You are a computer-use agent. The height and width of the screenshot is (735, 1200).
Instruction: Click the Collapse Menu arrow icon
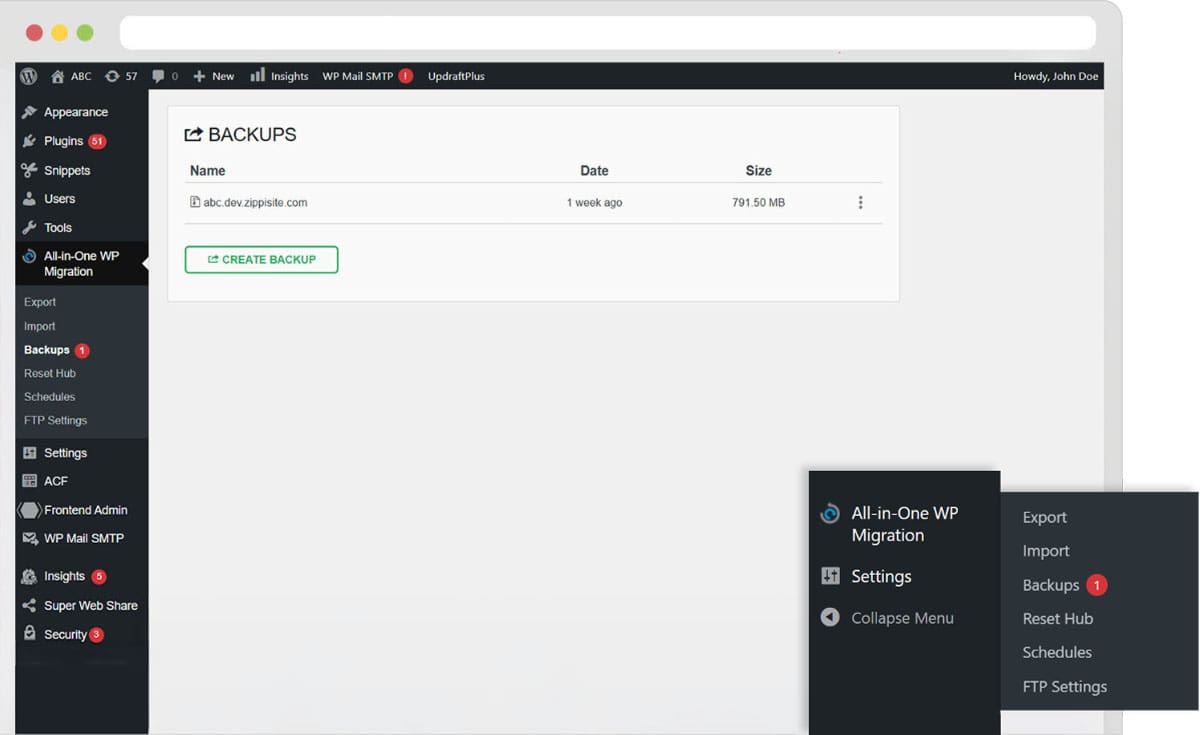[x=830, y=617]
